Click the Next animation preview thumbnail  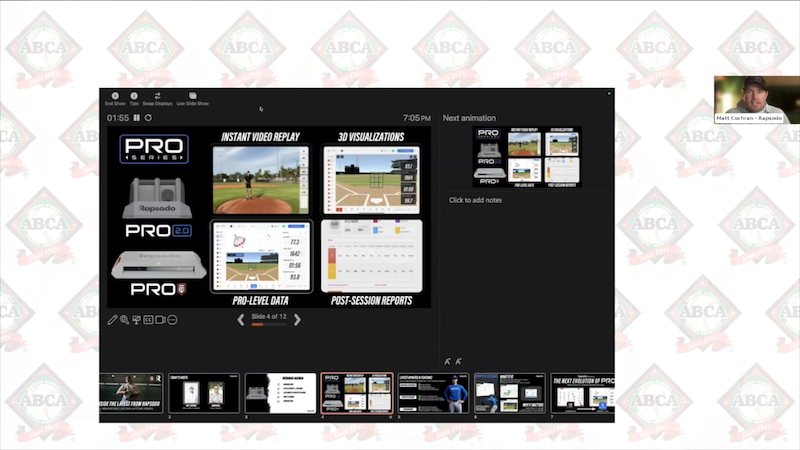tap(527, 157)
